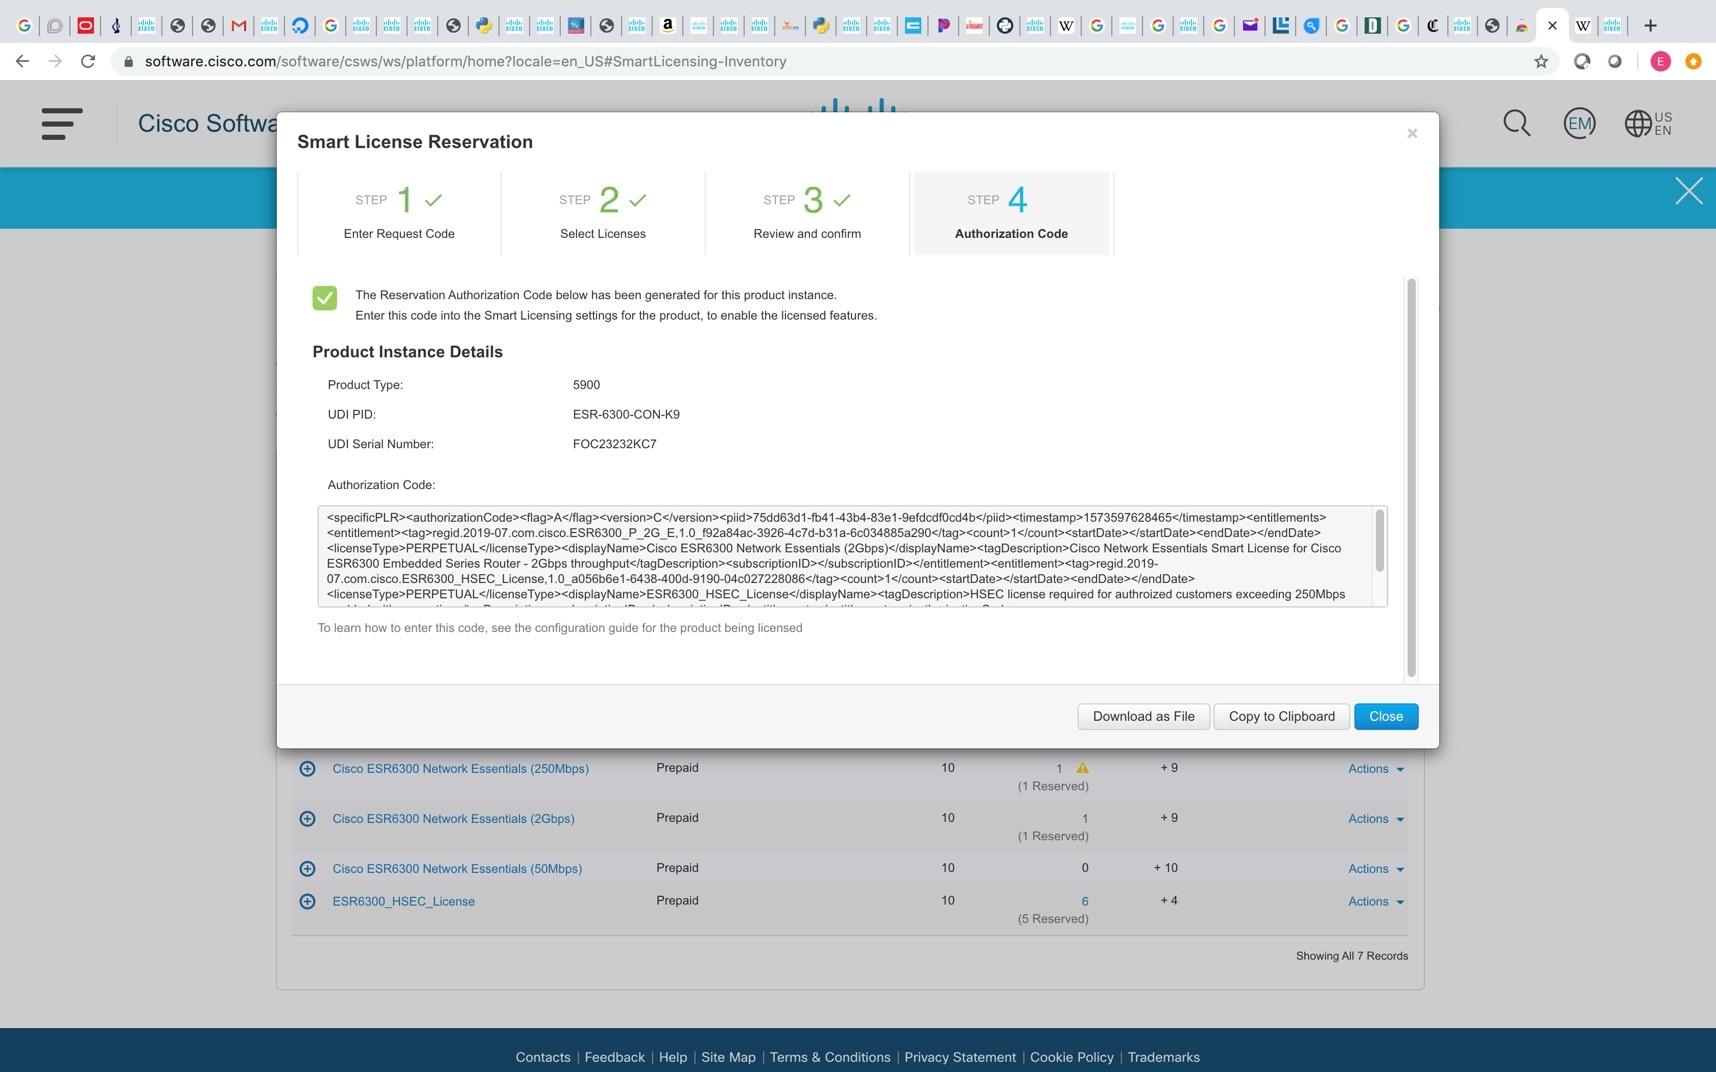The height and width of the screenshot is (1072, 1716).
Task: Switch to the Amazon browser tab
Action: click(x=667, y=25)
